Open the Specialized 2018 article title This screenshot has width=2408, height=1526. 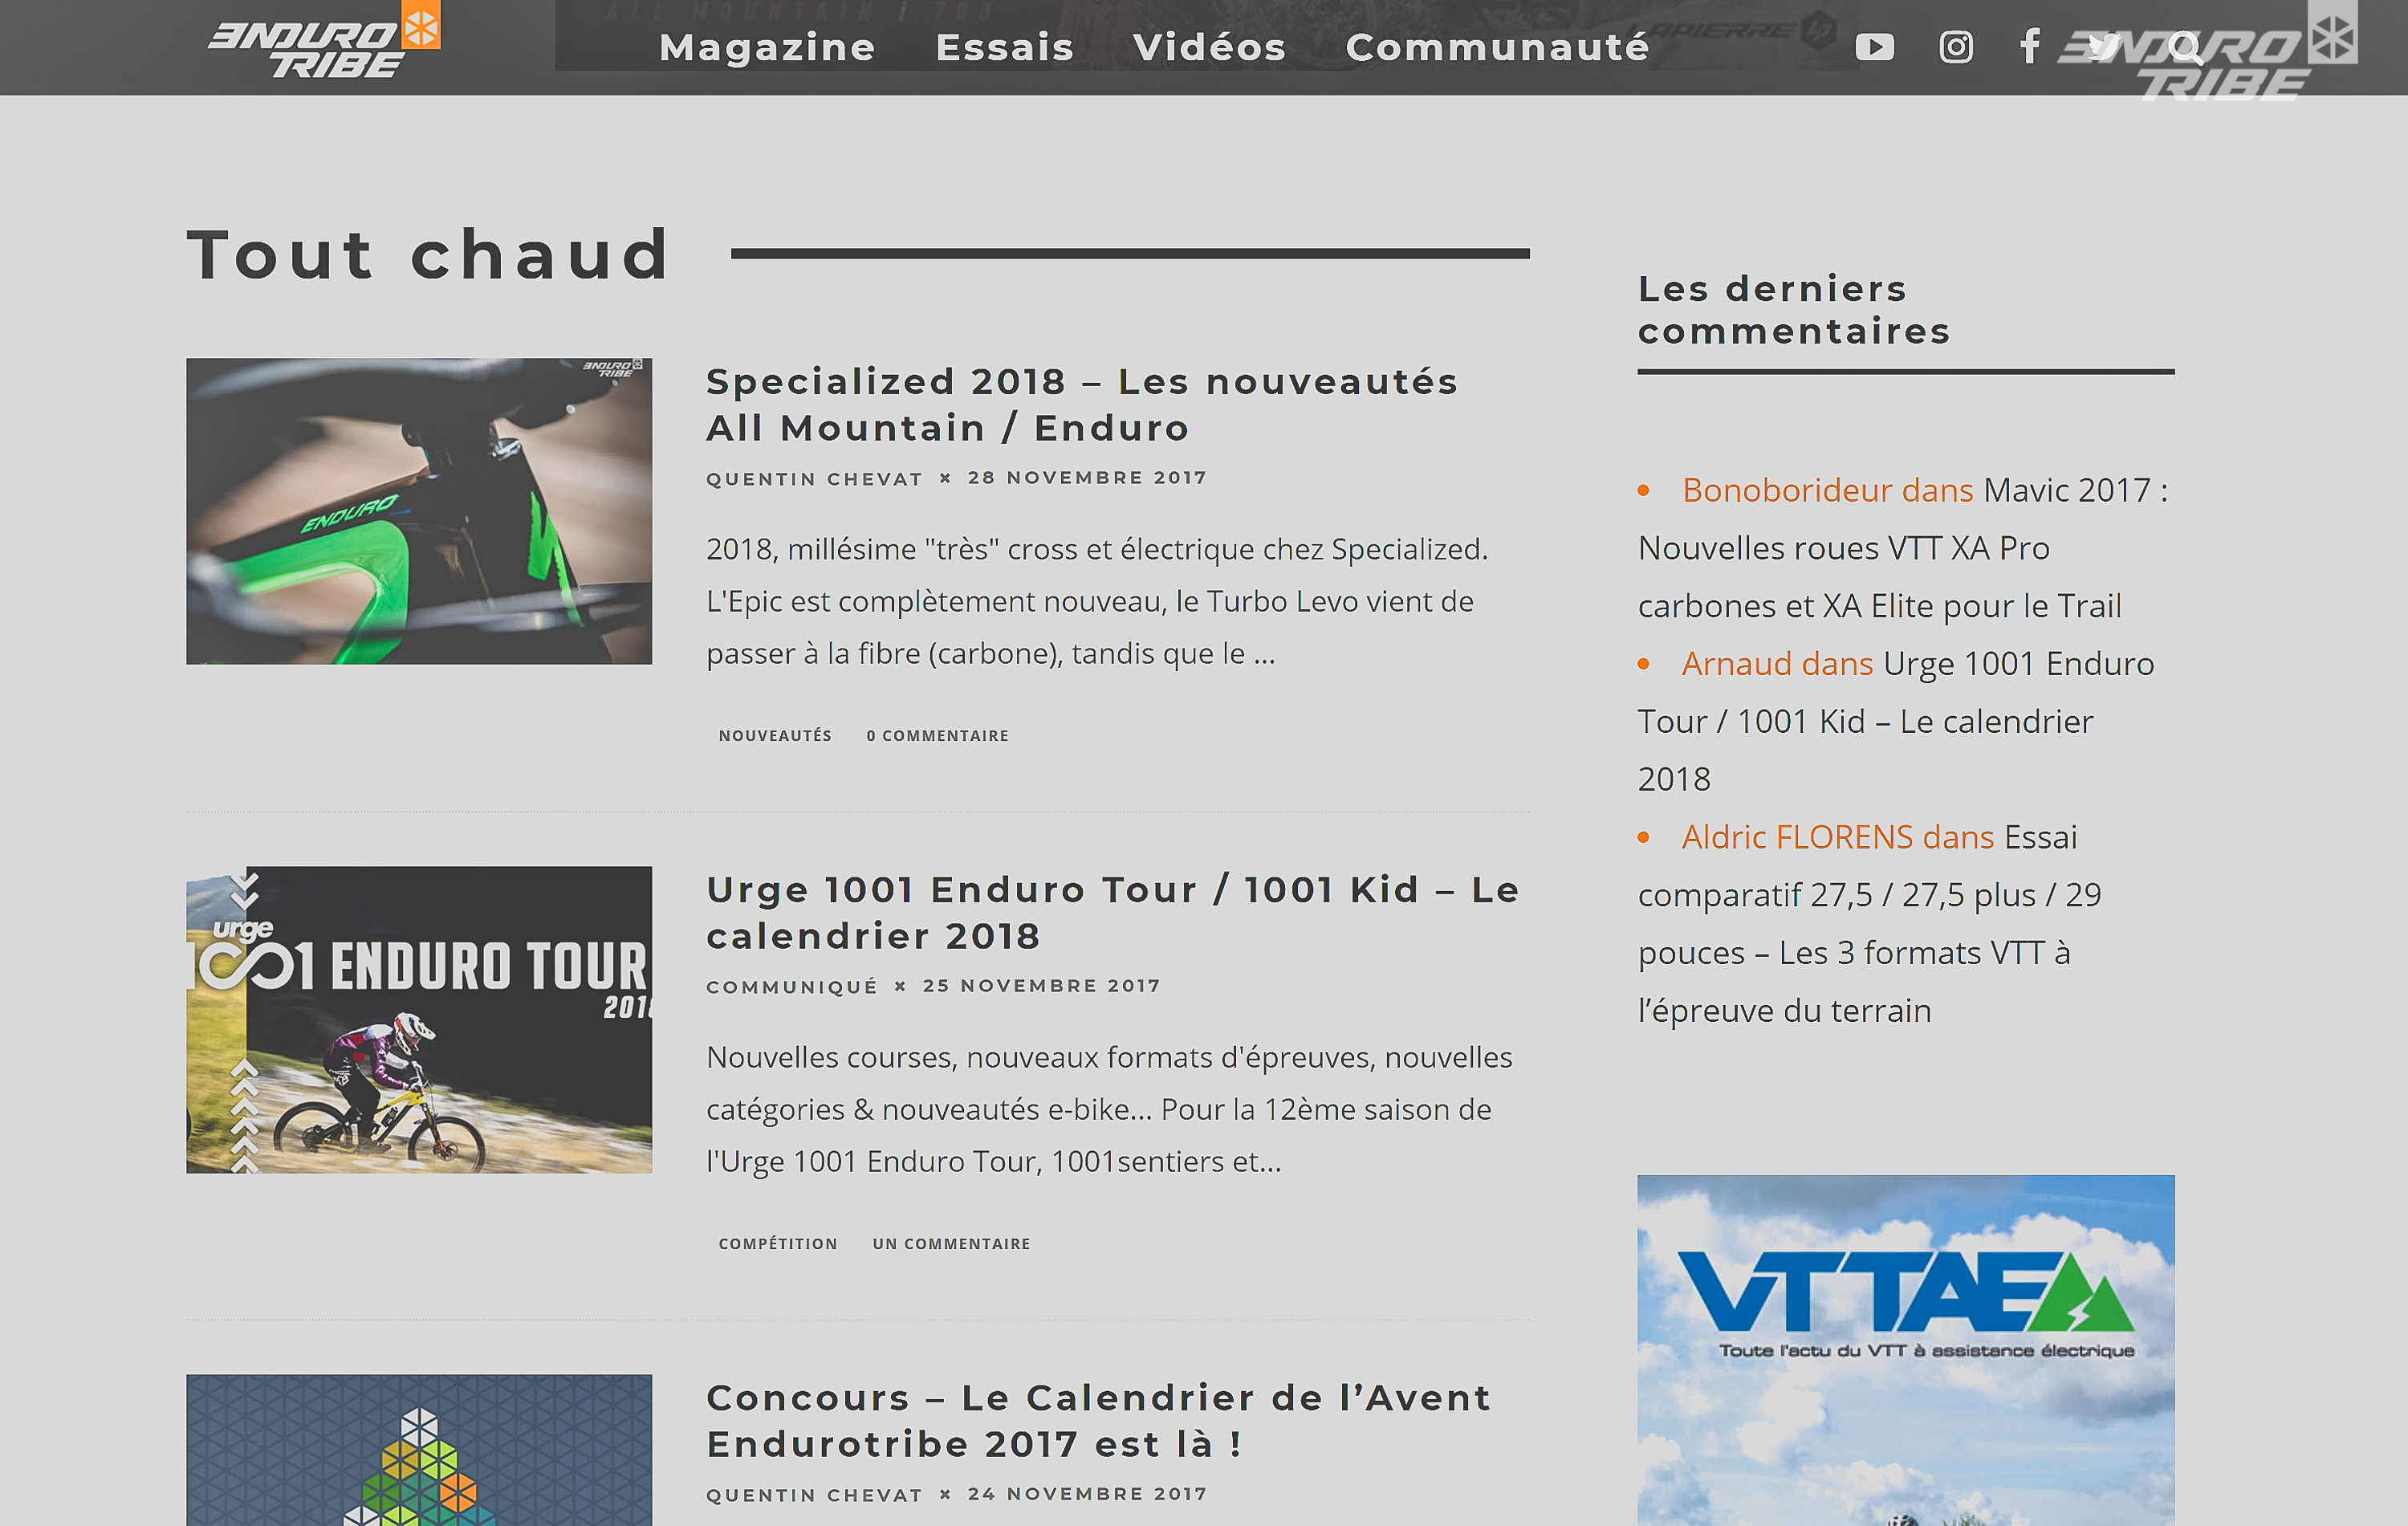tap(1082, 404)
